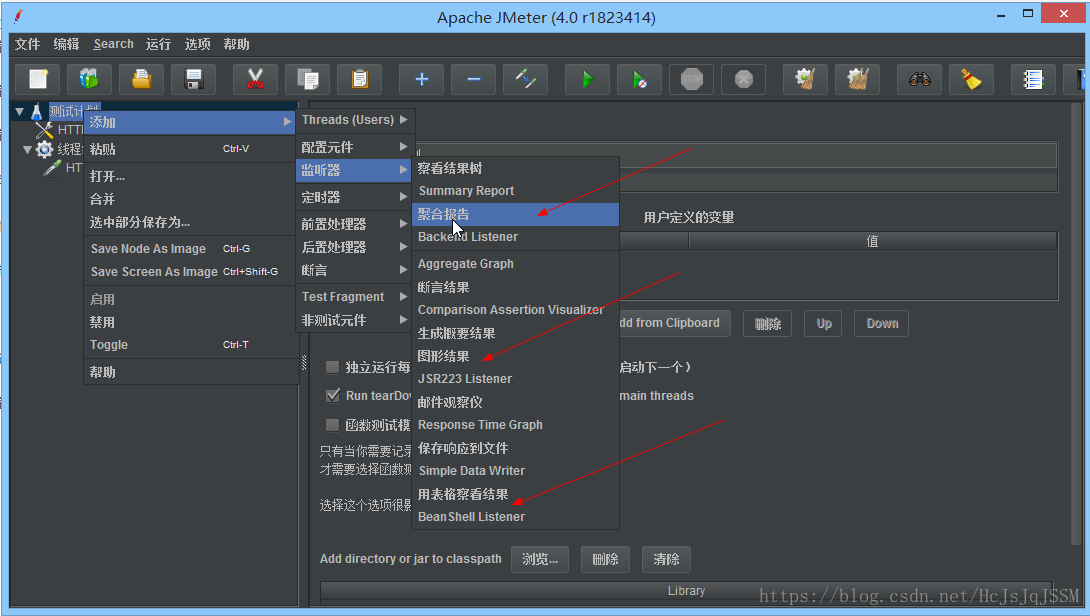Expand the Threads (Users) submenu

[x=355, y=120]
